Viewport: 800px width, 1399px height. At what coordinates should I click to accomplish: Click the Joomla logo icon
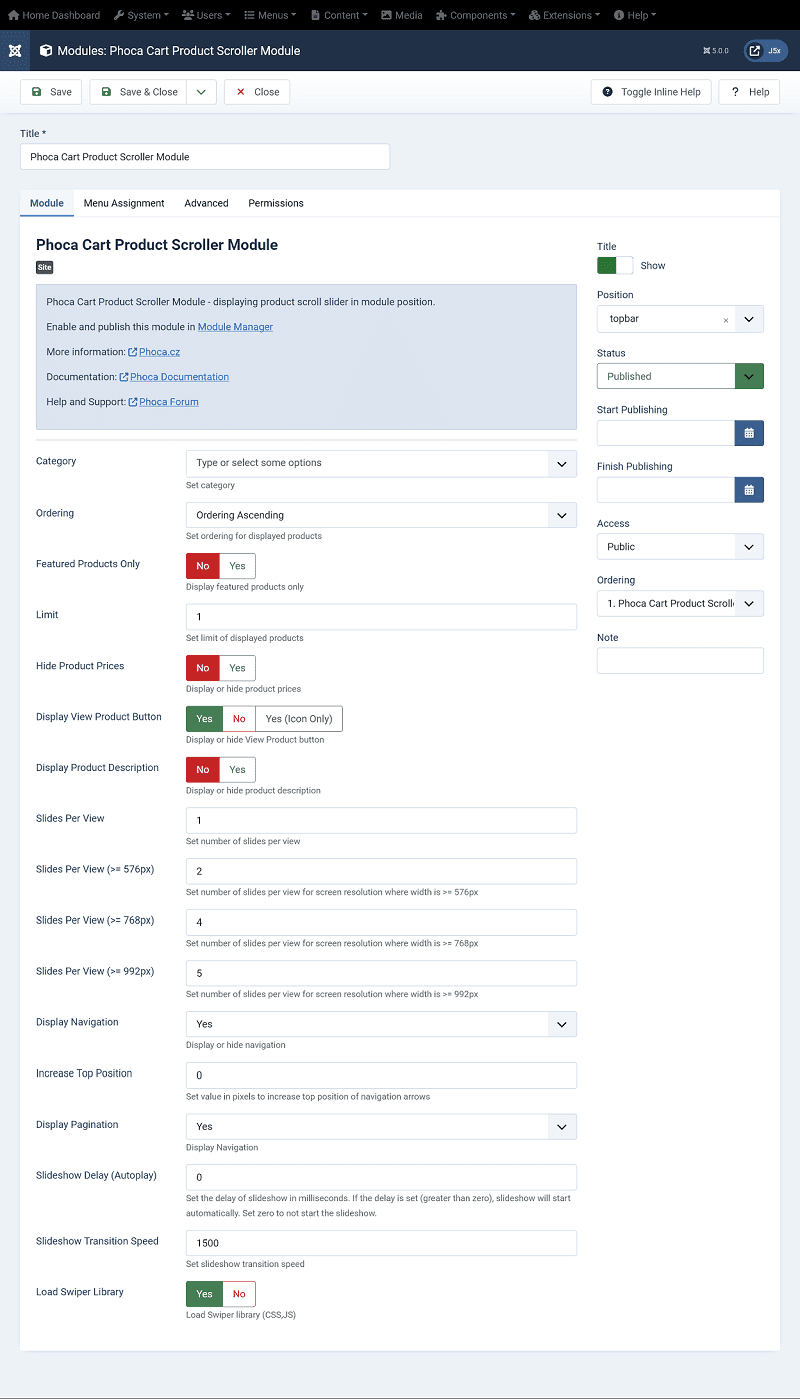click(15, 50)
